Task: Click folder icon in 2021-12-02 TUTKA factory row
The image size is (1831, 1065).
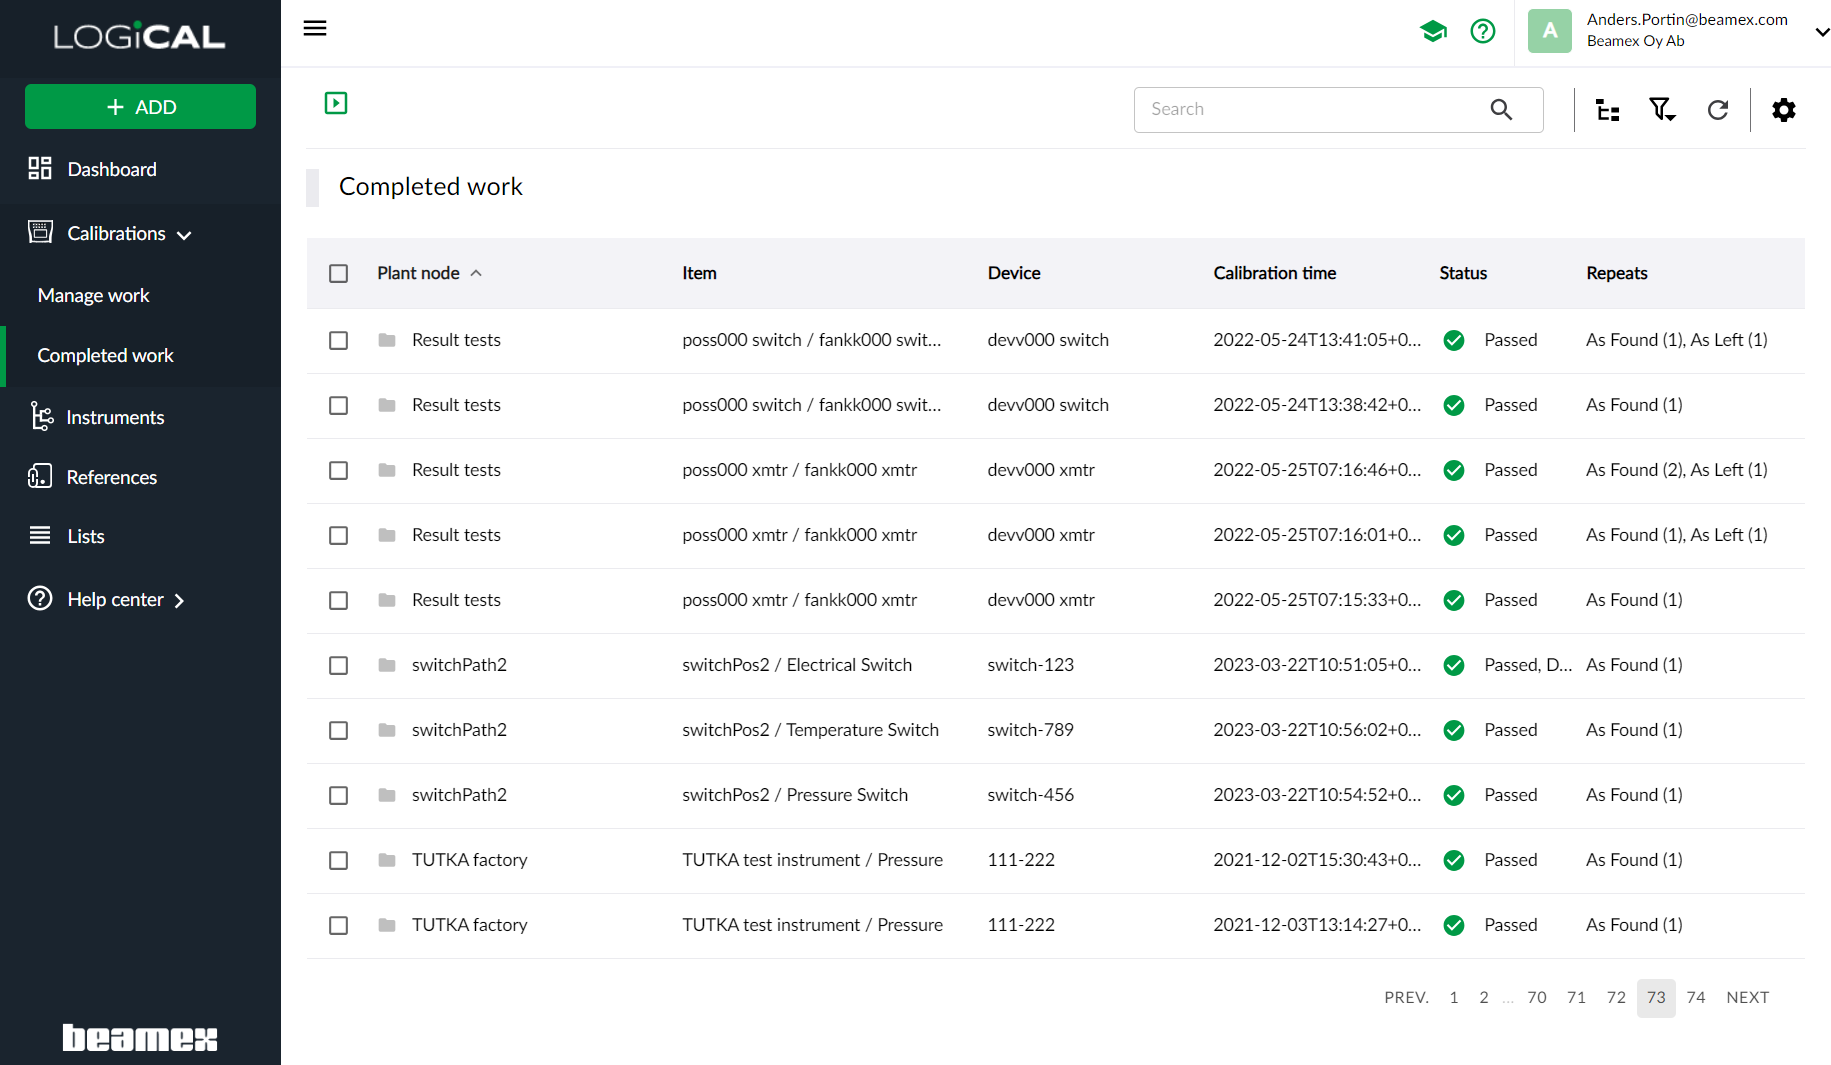Action: coord(387,860)
